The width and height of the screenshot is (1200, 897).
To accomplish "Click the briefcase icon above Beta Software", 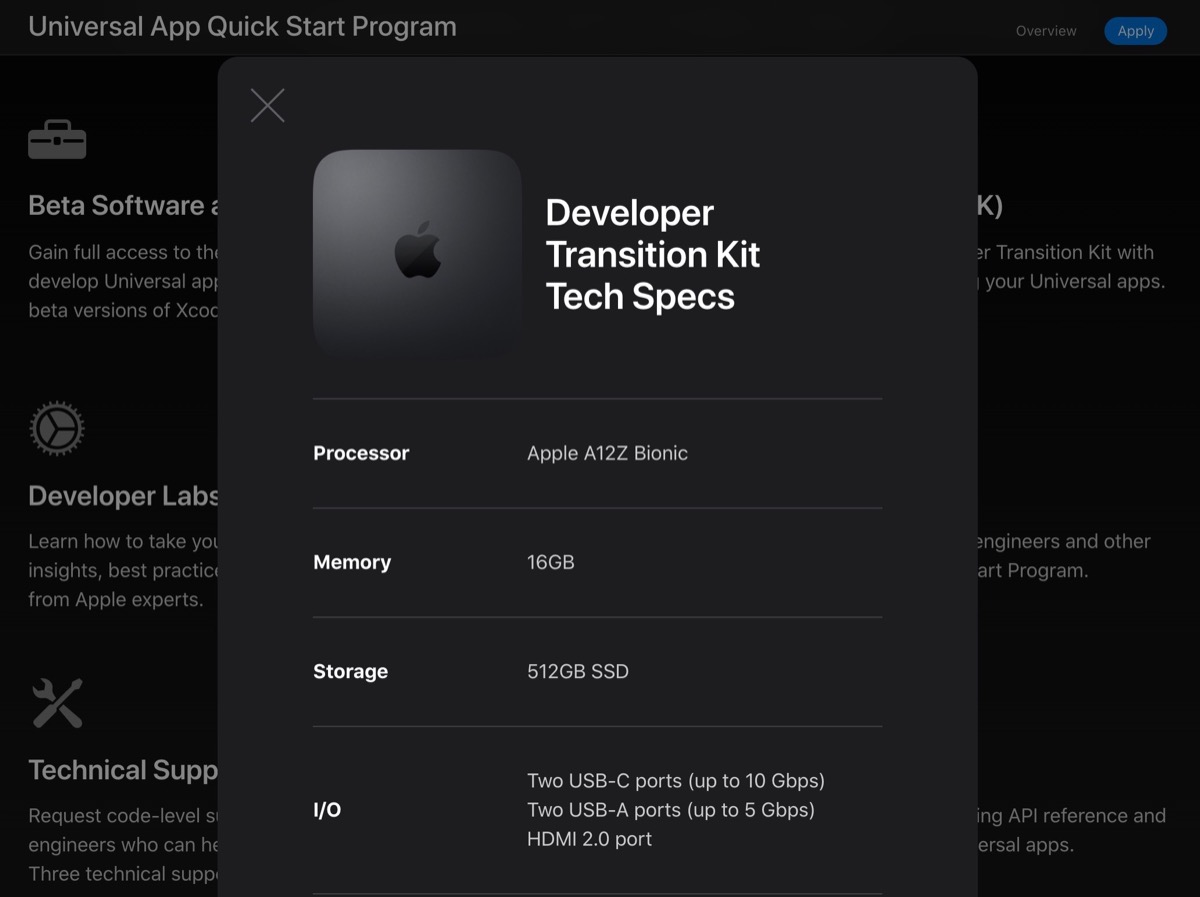I will pos(57,140).
